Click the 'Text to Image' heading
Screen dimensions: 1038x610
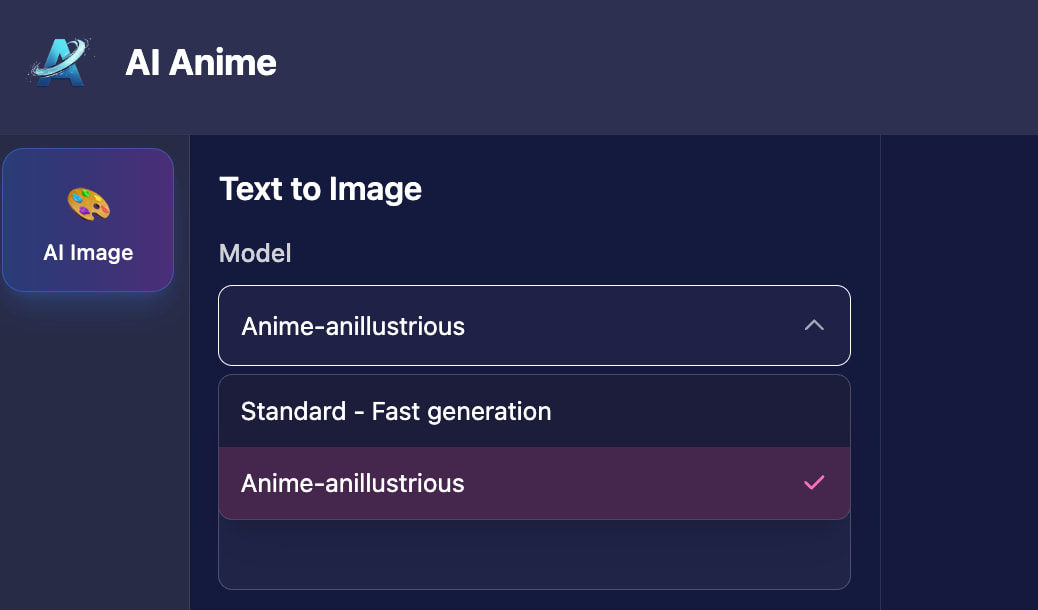(320, 189)
